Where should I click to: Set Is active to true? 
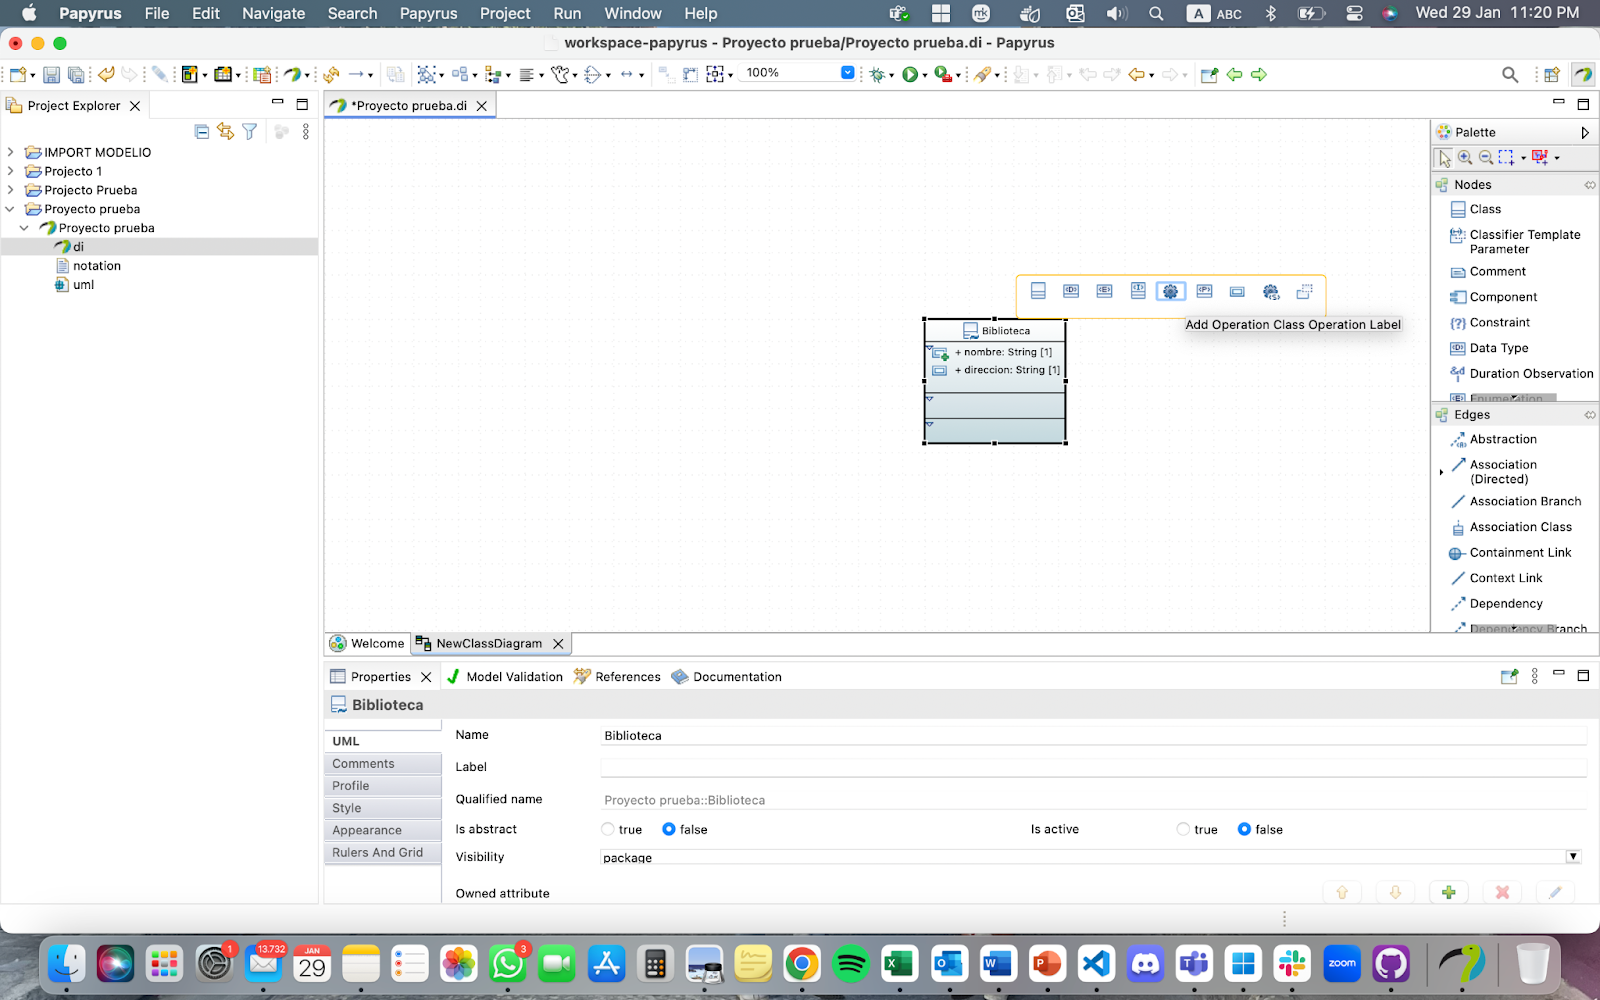coord(1183,829)
